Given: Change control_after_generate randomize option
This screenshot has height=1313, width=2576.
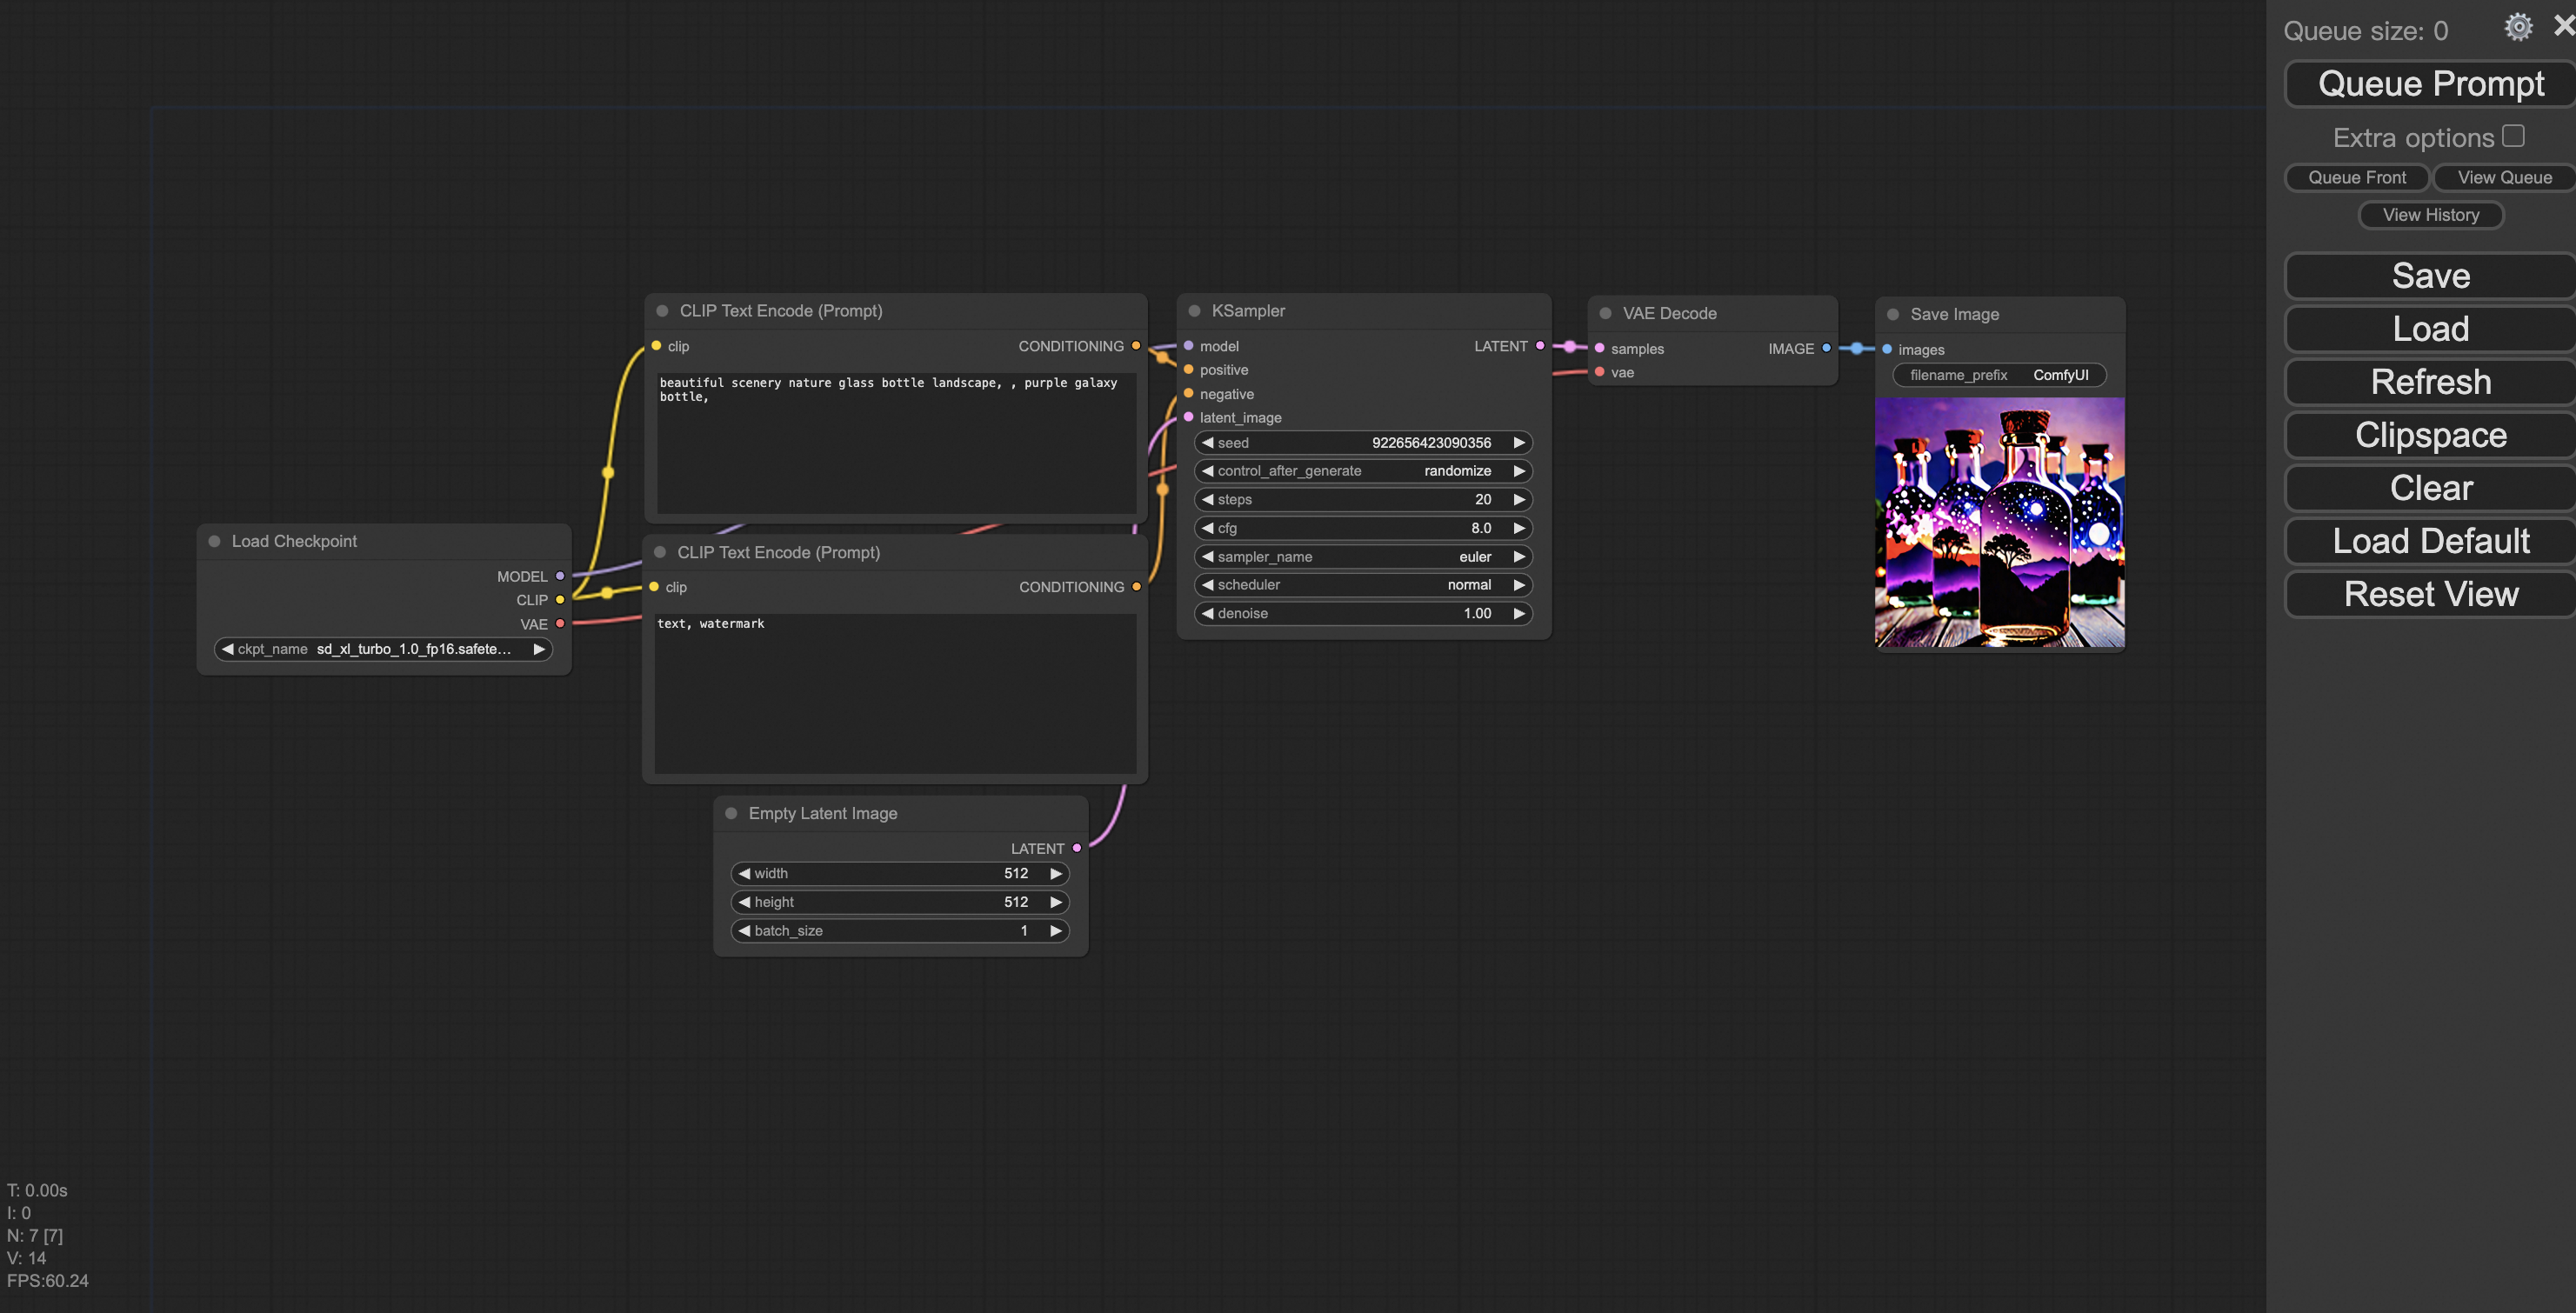Looking at the screenshot, I should coord(1363,470).
